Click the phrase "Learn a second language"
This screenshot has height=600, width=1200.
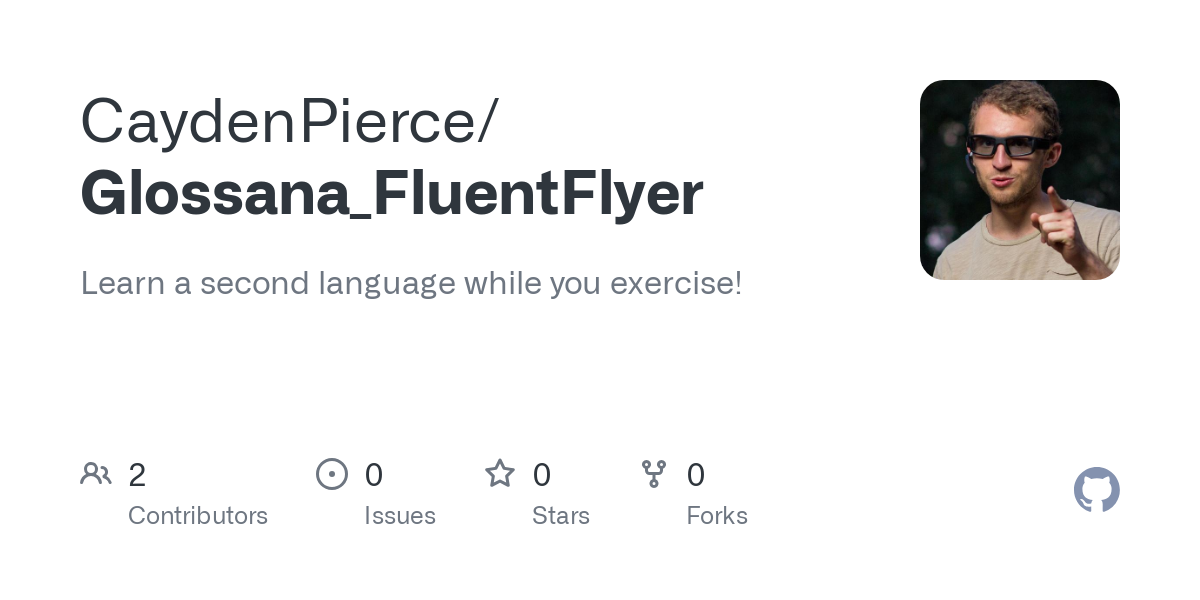[245, 283]
